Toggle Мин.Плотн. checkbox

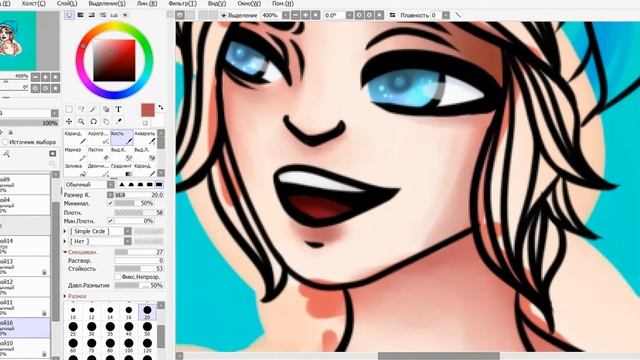point(110,221)
